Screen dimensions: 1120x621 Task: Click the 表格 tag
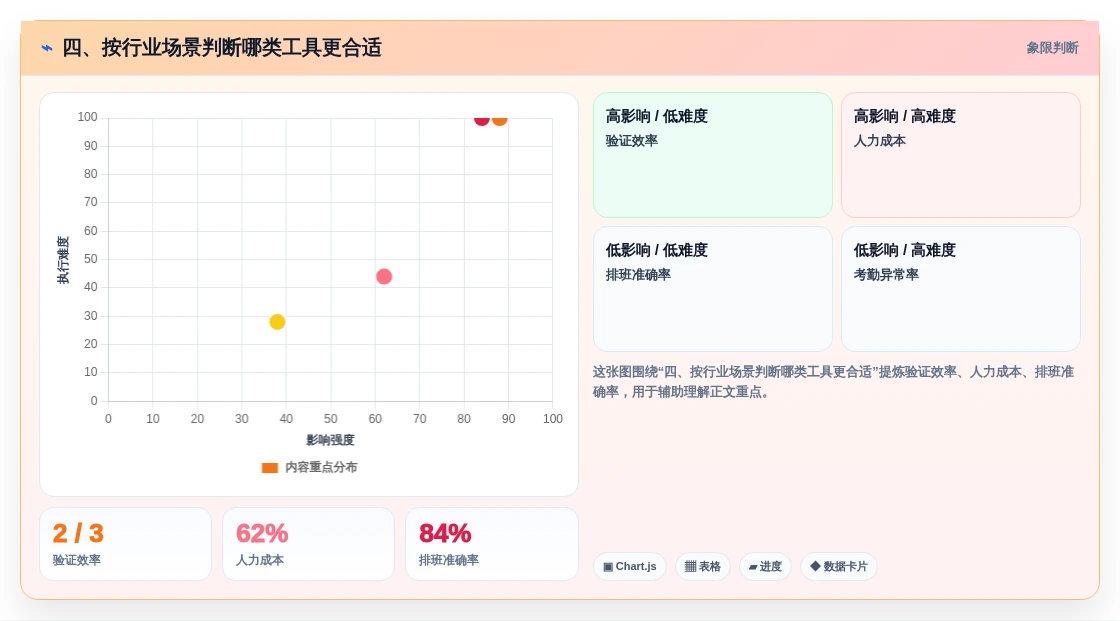703,567
